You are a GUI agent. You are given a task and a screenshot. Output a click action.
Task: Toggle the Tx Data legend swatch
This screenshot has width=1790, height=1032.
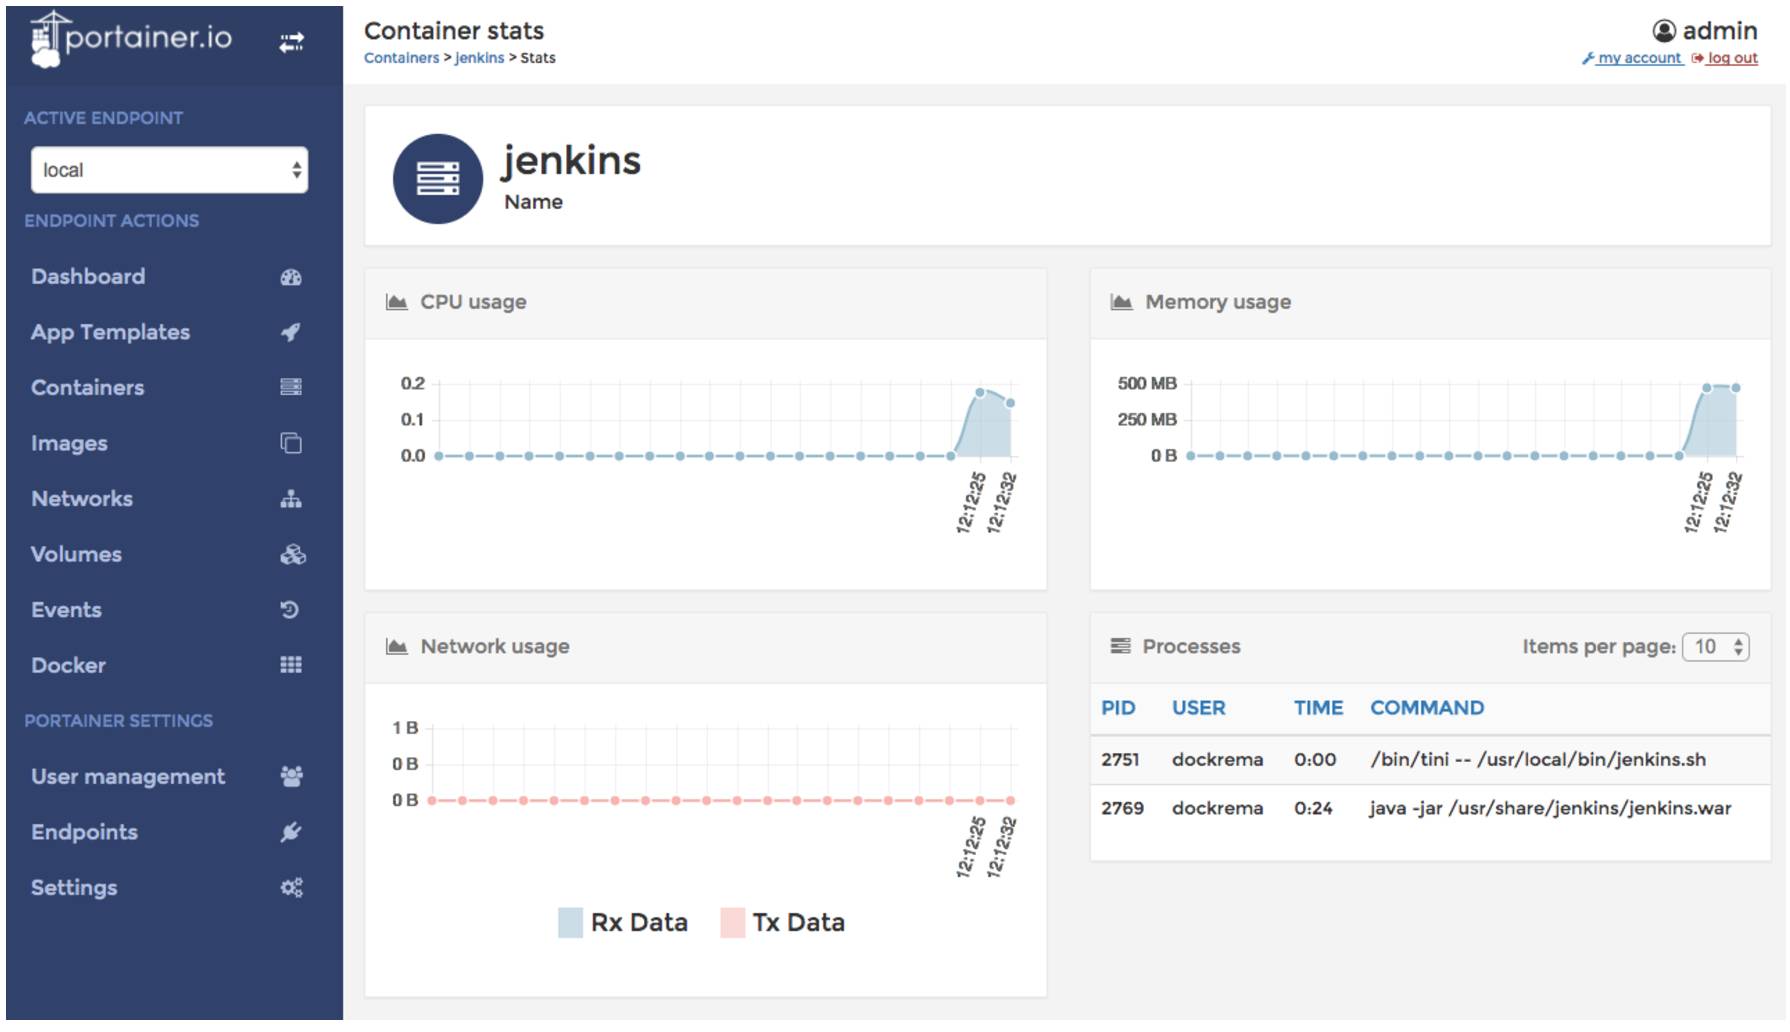[732, 922]
